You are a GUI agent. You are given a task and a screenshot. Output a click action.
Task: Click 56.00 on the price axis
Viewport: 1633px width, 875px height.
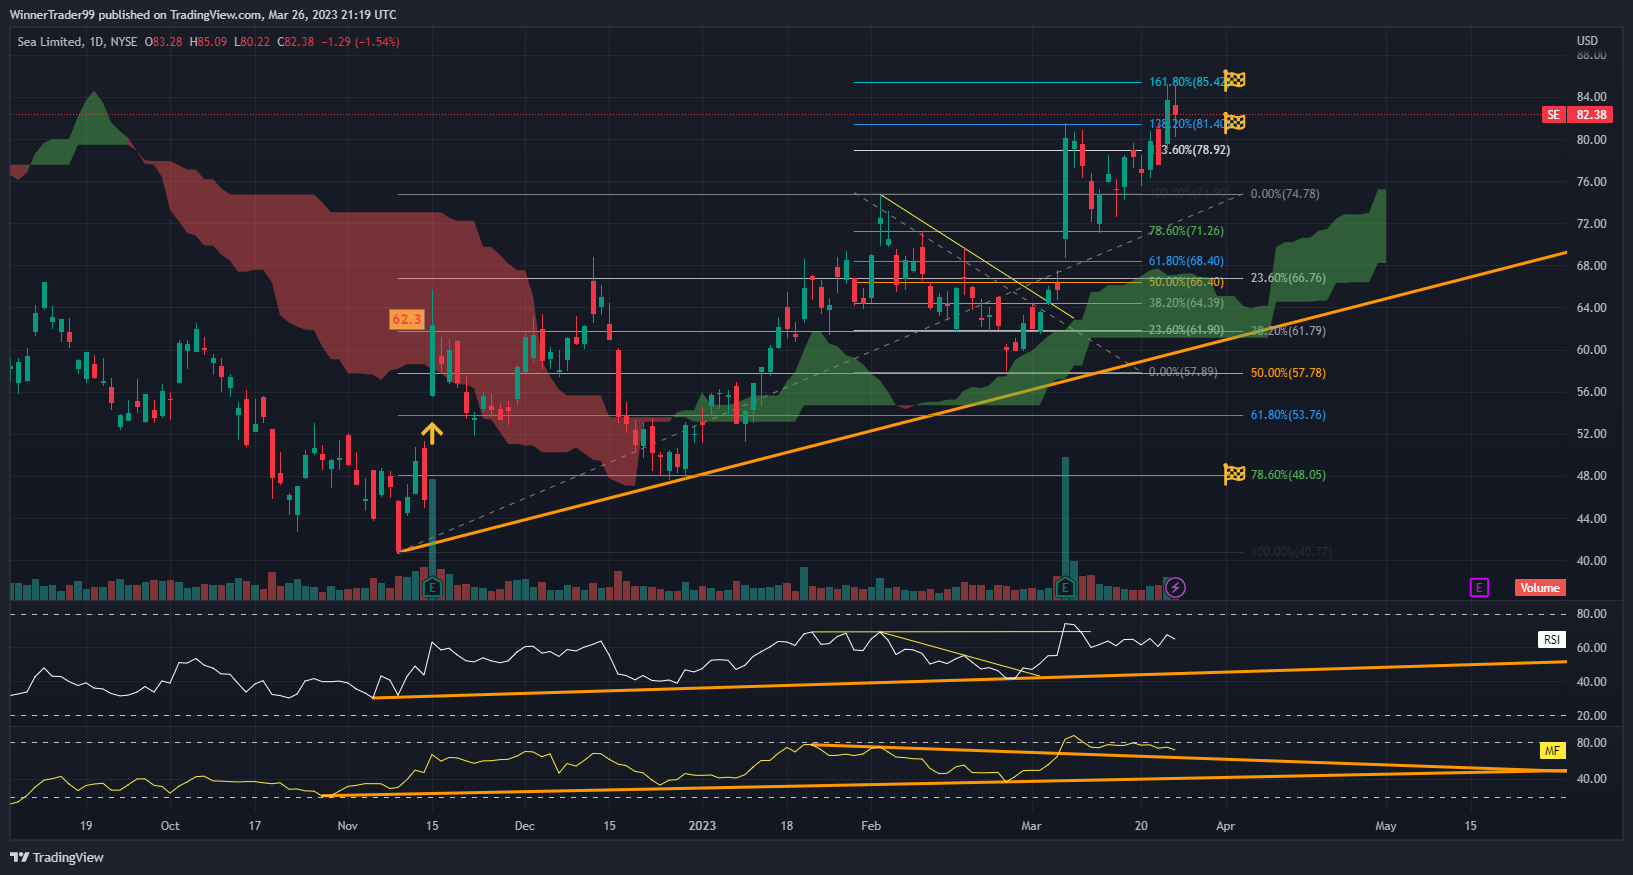(1591, 392)
